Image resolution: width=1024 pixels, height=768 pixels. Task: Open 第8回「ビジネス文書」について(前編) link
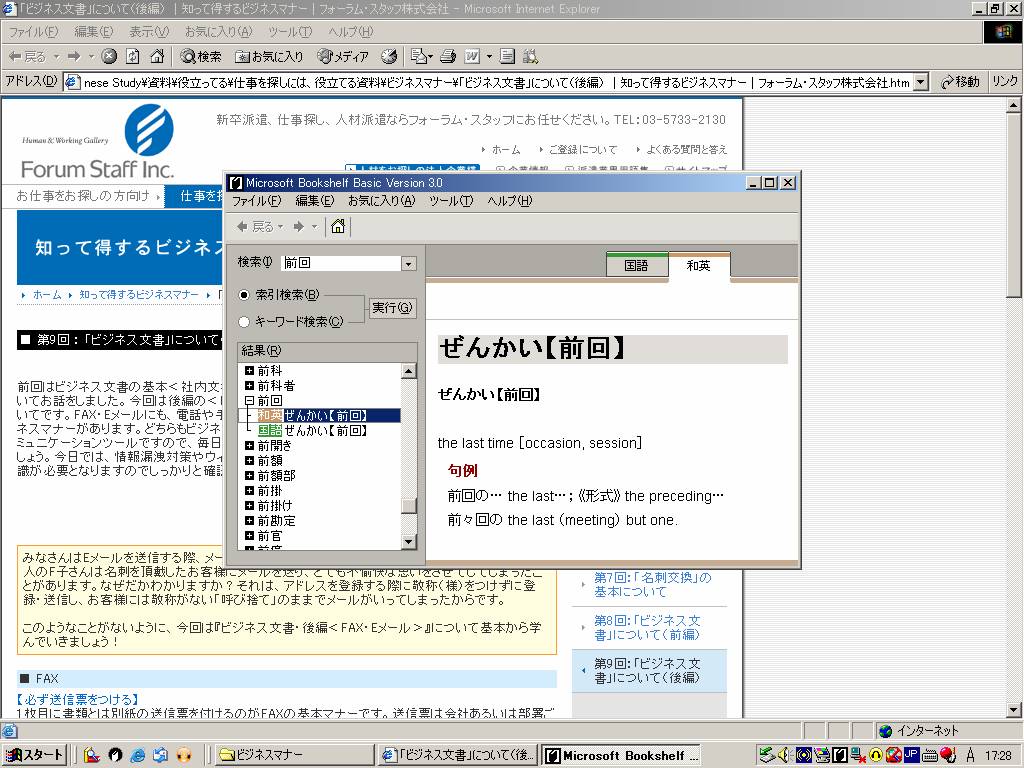[x=647, y=628]
